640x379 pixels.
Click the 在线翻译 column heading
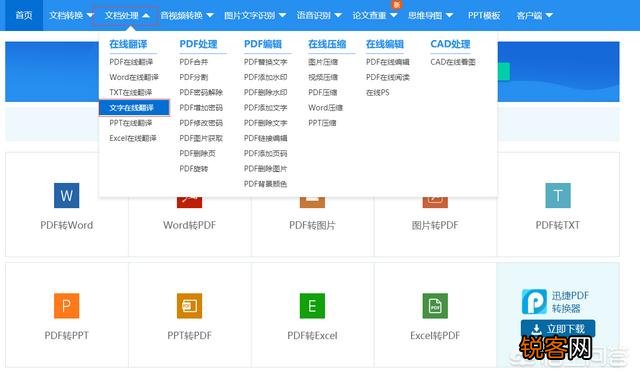pyautogui.click(x=128, y=44)
